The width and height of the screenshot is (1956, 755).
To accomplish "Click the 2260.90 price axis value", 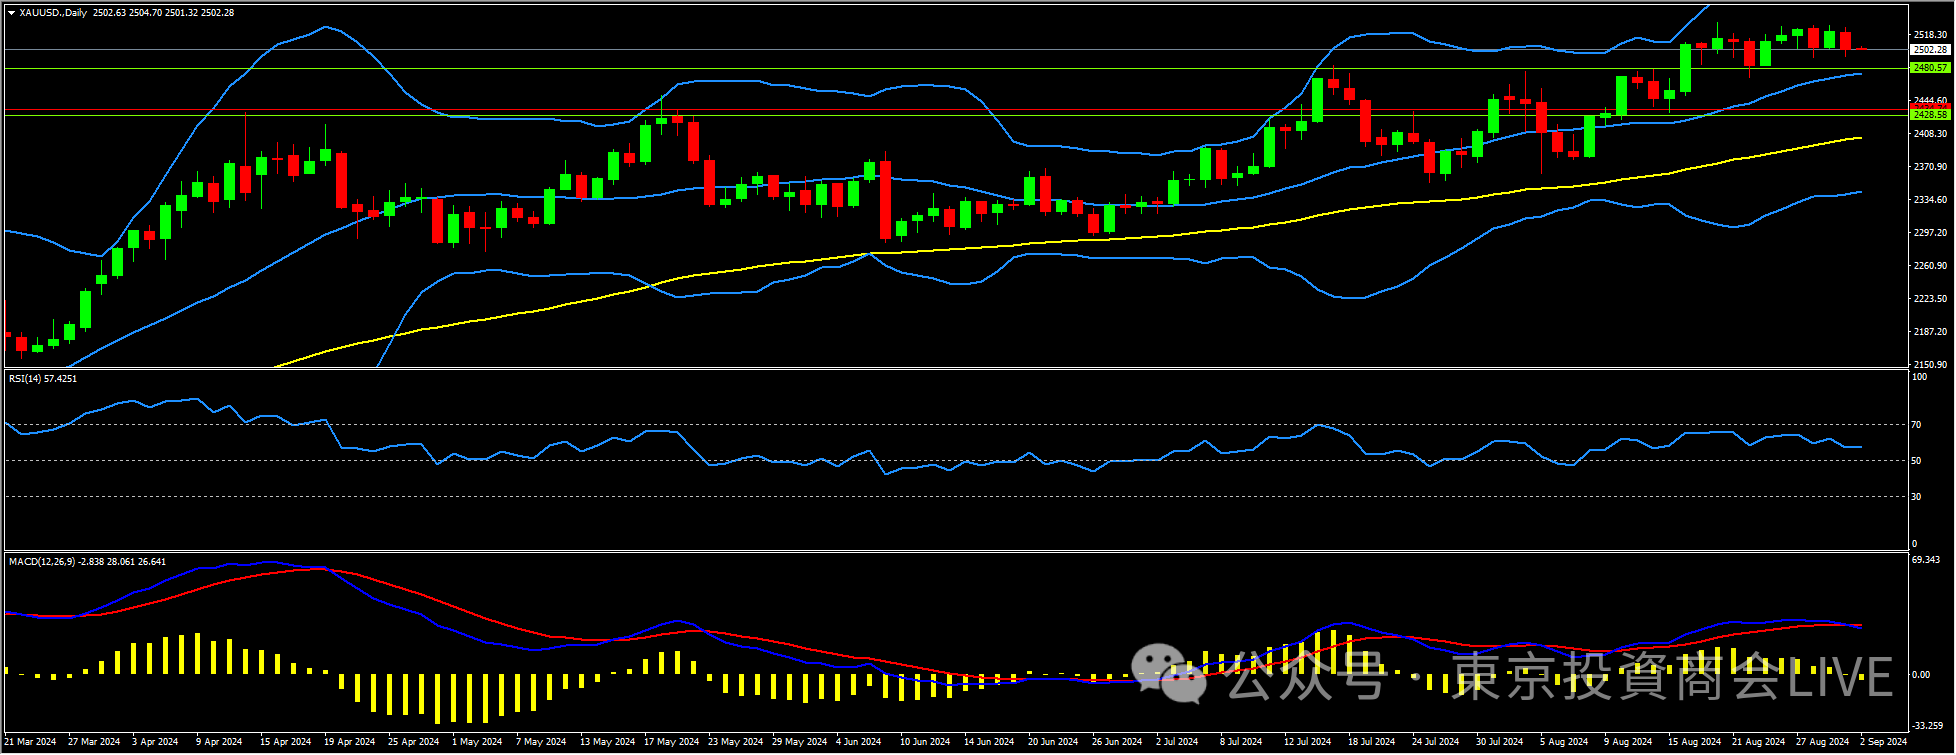I will 1929,265.
